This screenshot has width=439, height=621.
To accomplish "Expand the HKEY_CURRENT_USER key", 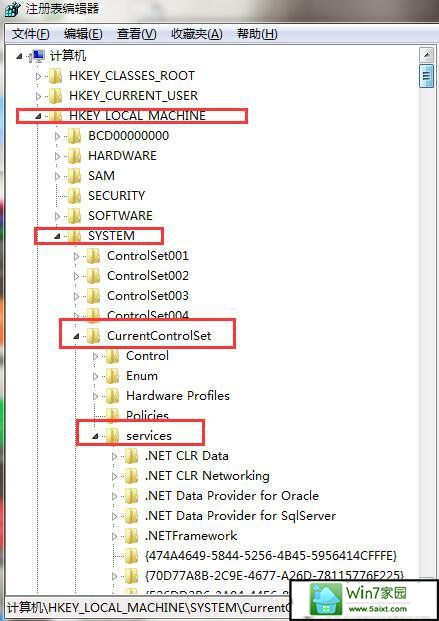I will [x=38, y=96].
